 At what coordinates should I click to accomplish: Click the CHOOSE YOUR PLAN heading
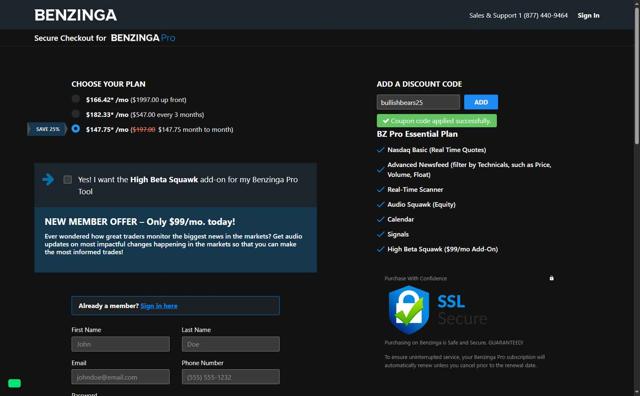coord(108,84)
